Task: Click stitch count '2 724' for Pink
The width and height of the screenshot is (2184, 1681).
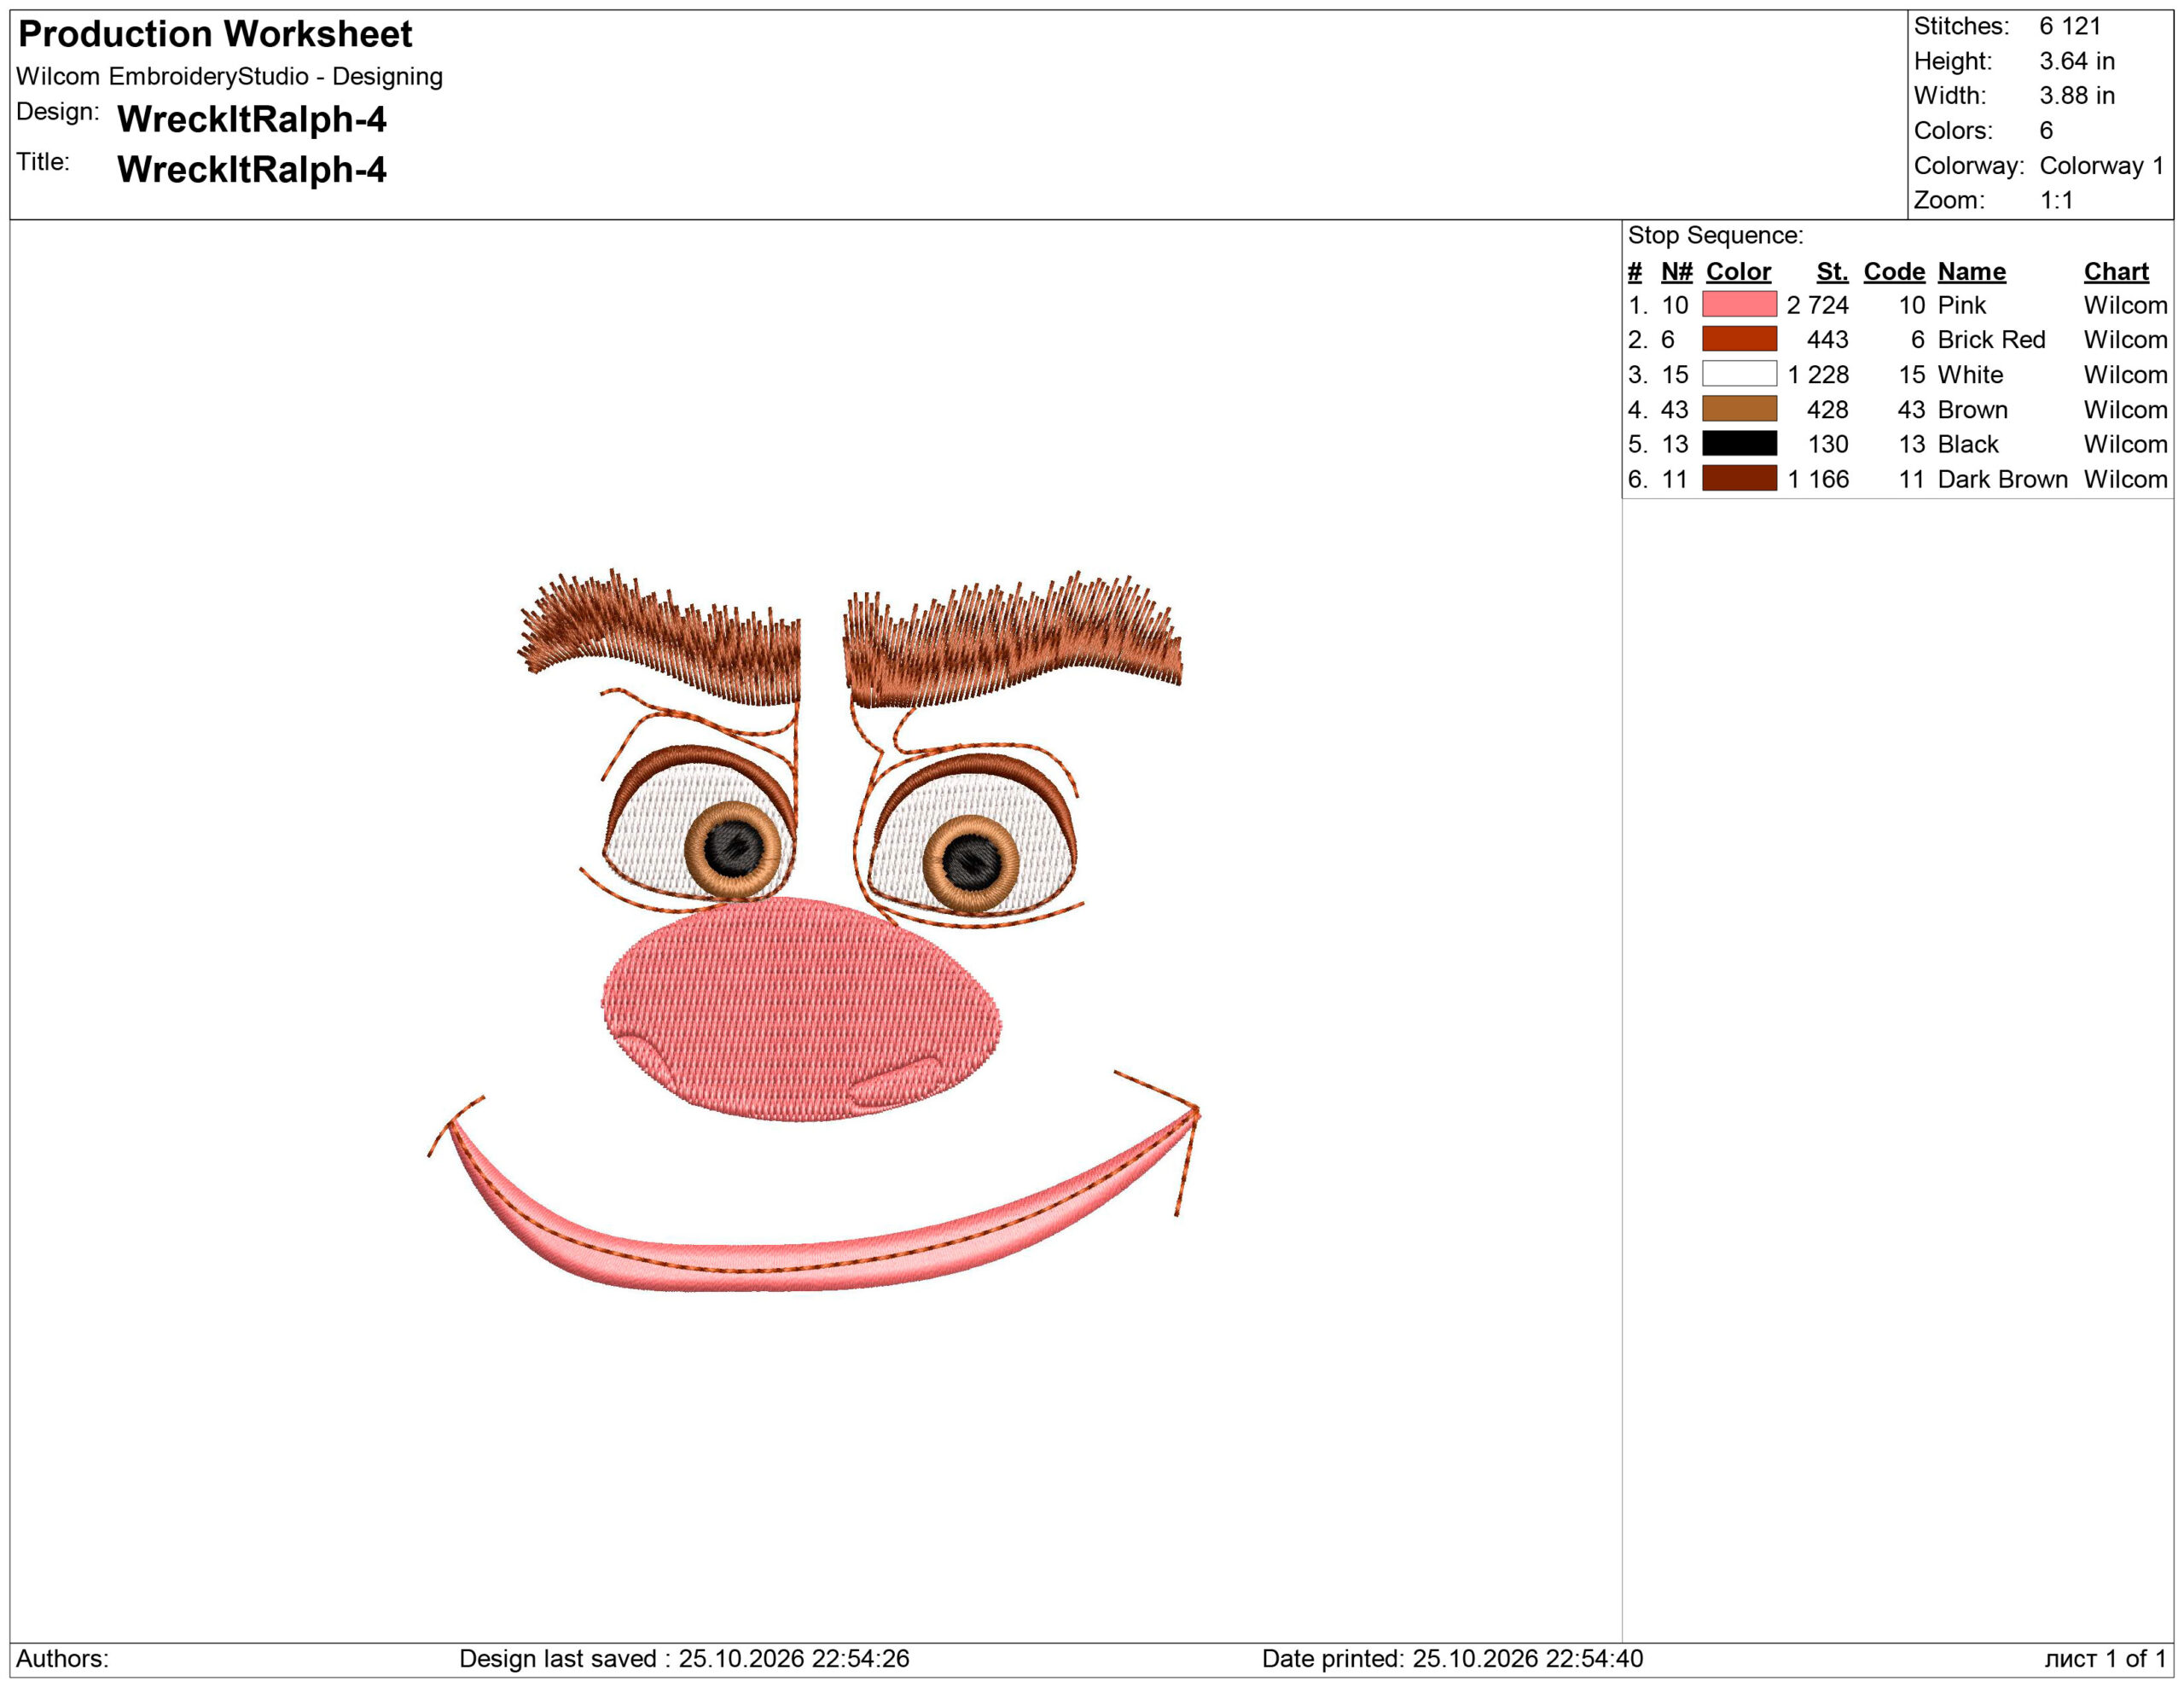Action: (x=1817, y=305)
